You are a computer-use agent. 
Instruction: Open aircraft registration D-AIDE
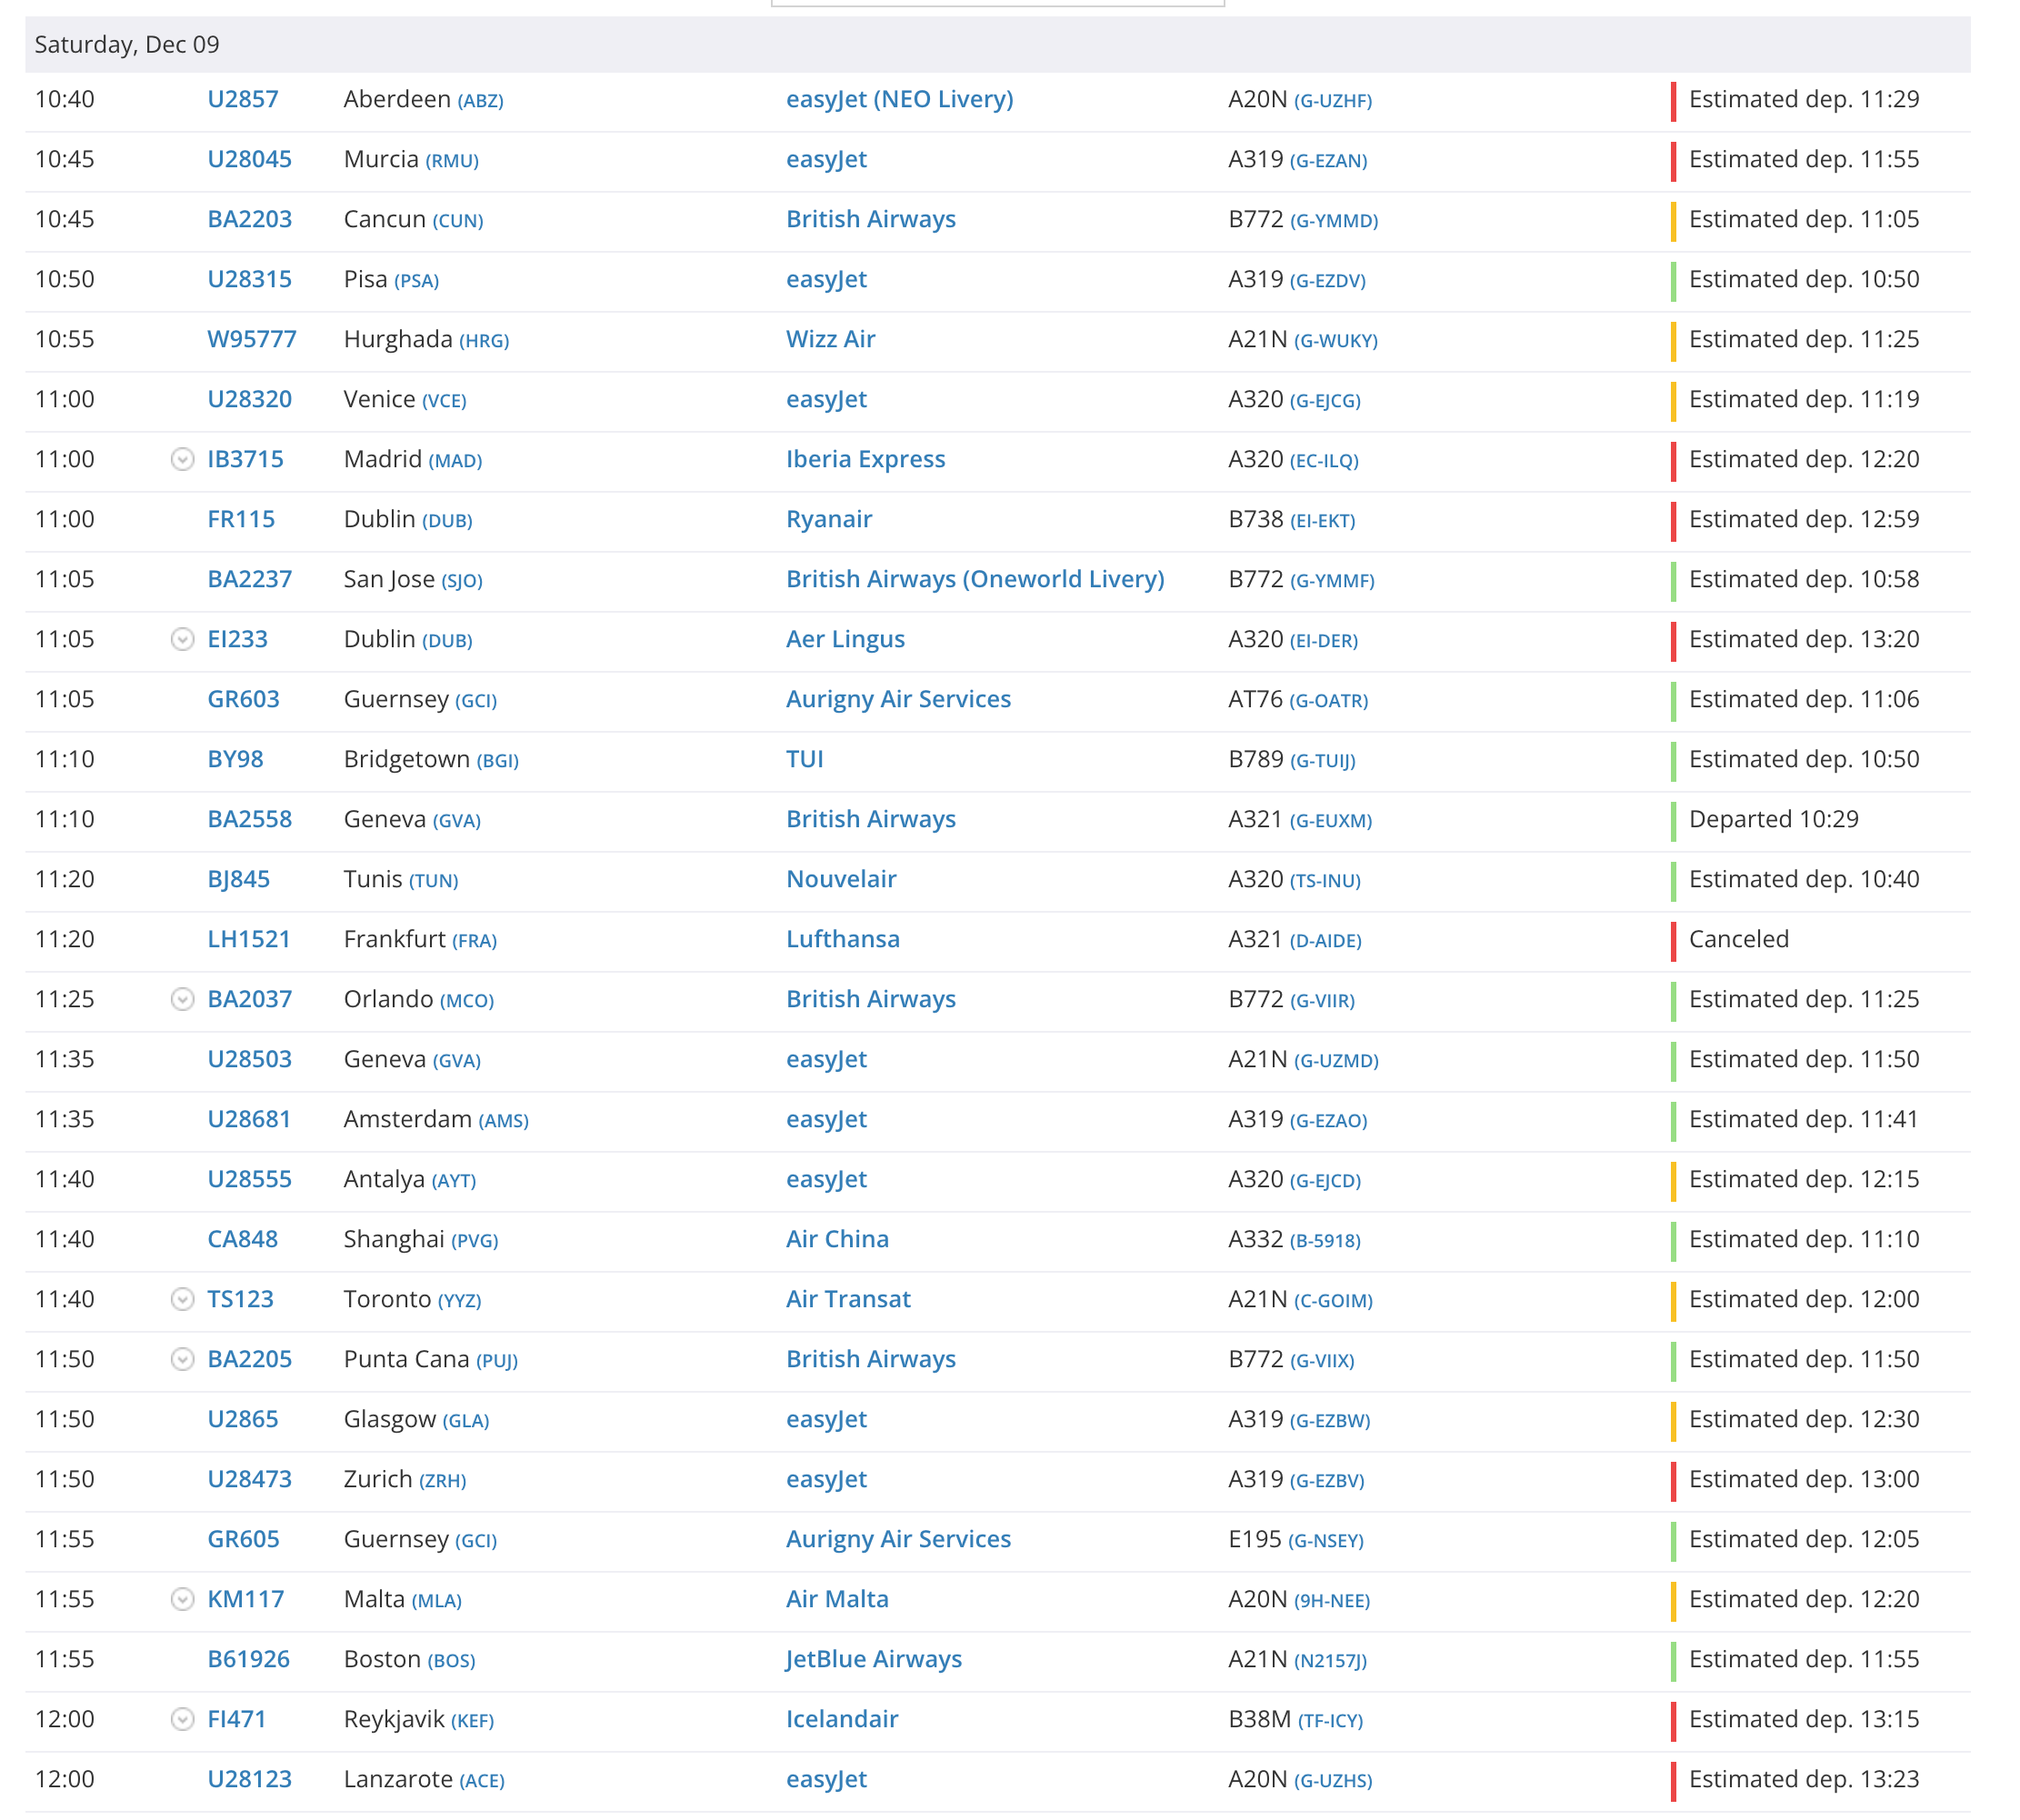pyautogui.click(x=1325, y=941)
